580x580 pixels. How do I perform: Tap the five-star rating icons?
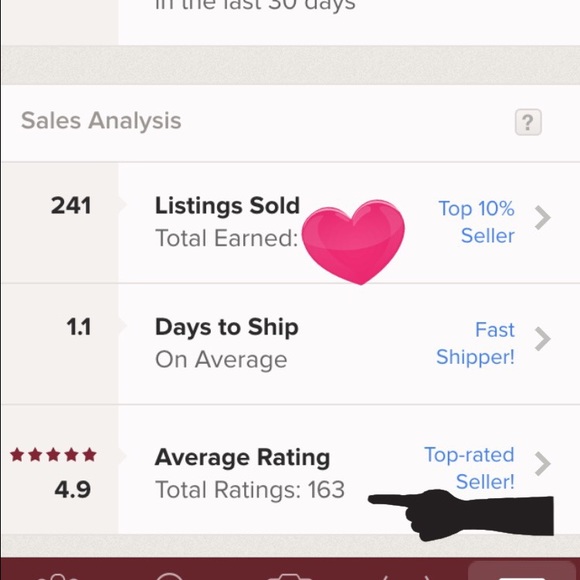click(x=53, y=455)
